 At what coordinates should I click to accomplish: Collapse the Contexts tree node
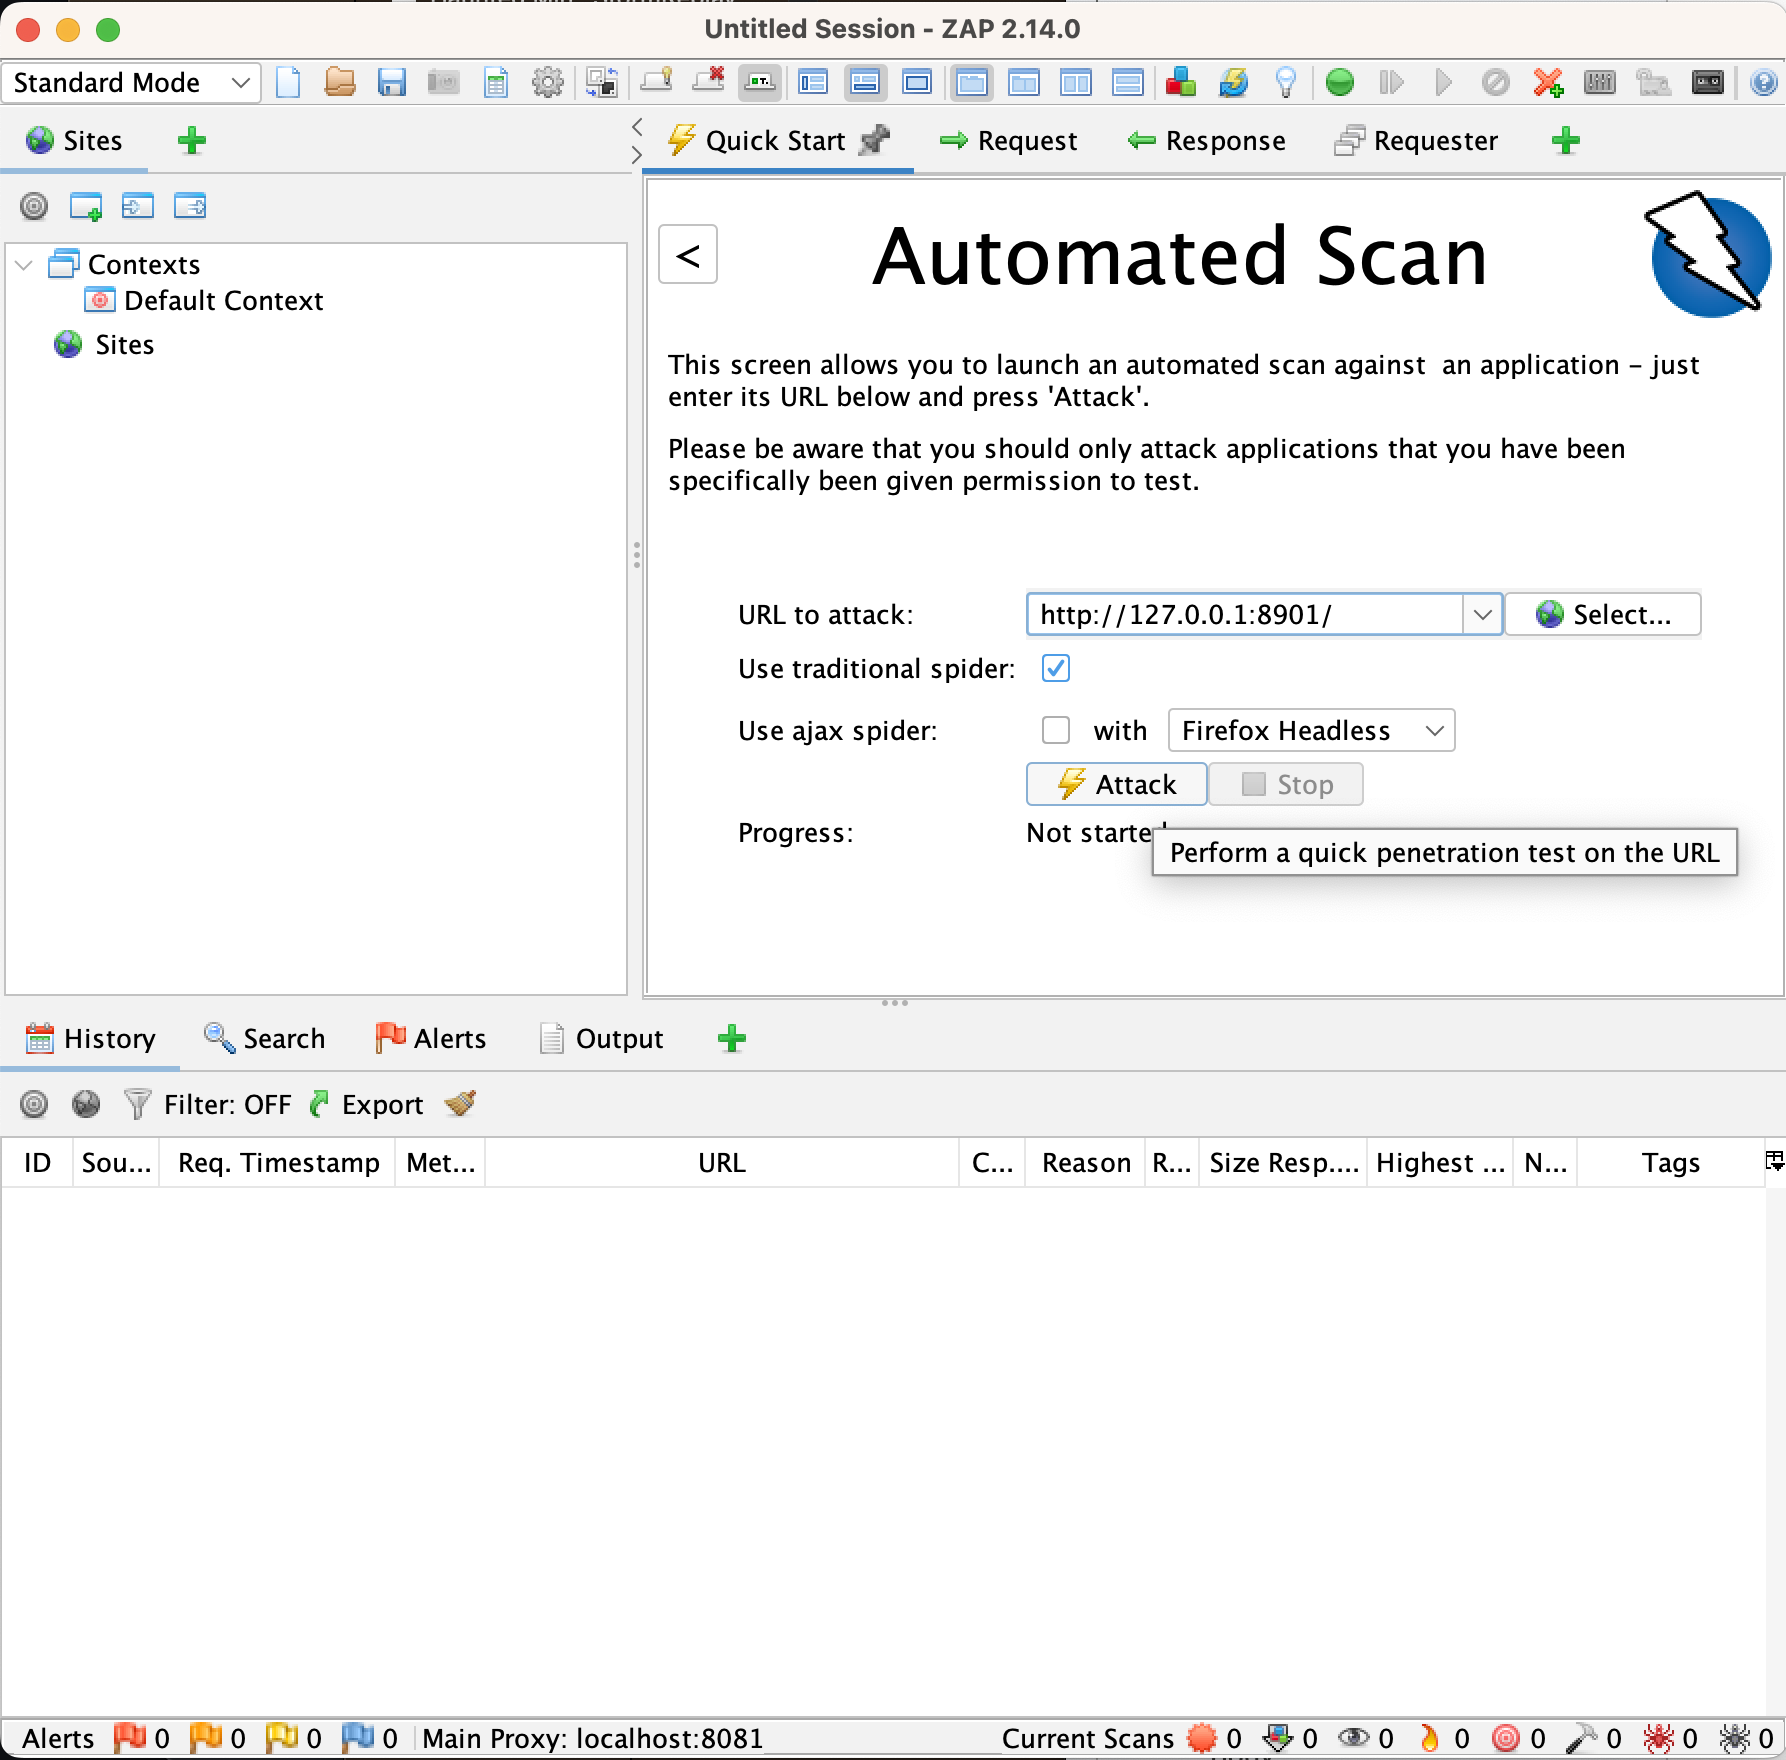tap(25, 265)
